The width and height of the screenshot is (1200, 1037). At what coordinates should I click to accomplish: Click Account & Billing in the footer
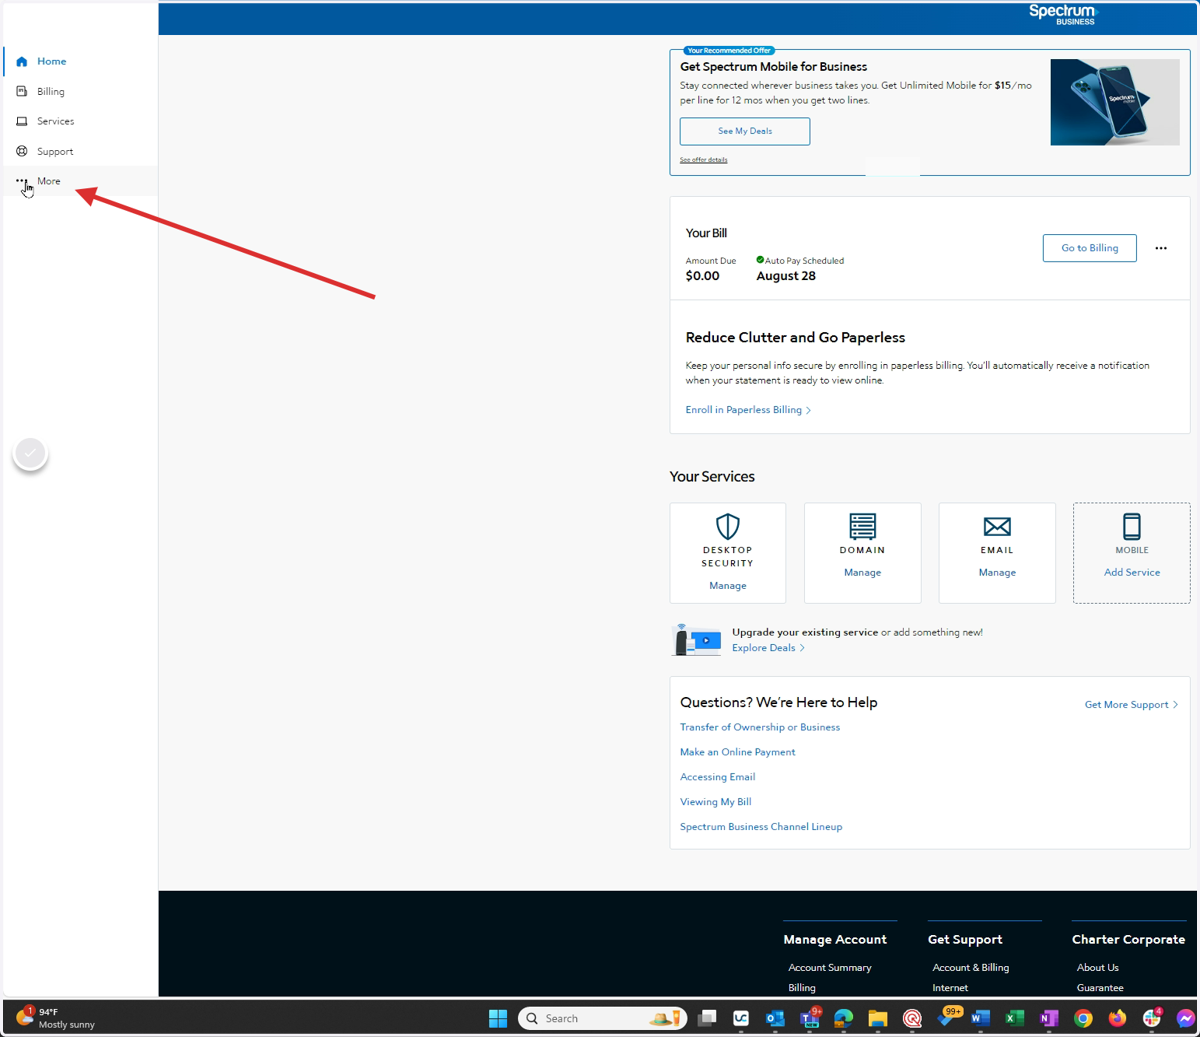click(971, 968)
